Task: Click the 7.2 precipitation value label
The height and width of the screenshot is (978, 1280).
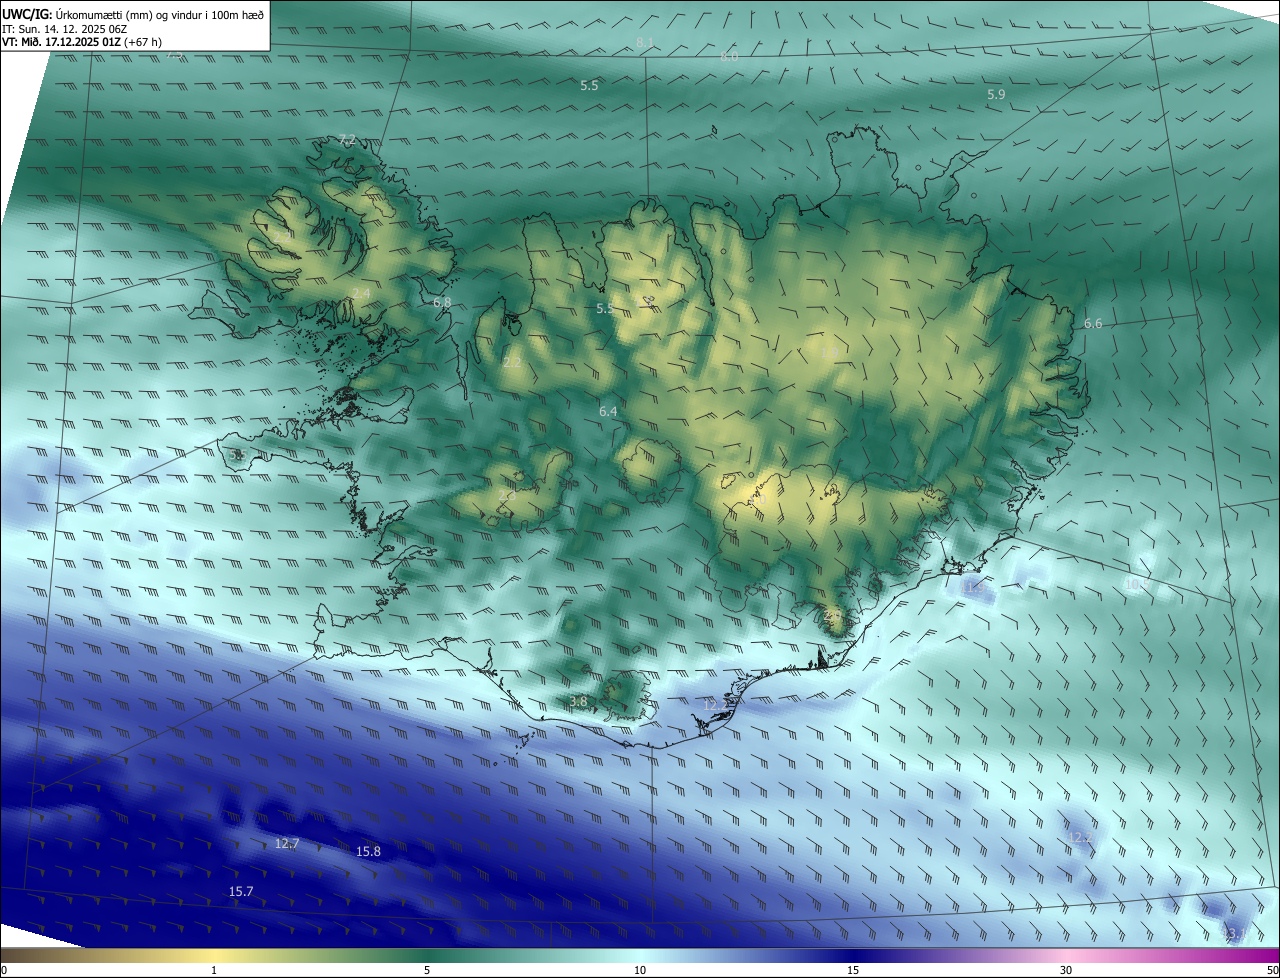Action: click(347, 139)
